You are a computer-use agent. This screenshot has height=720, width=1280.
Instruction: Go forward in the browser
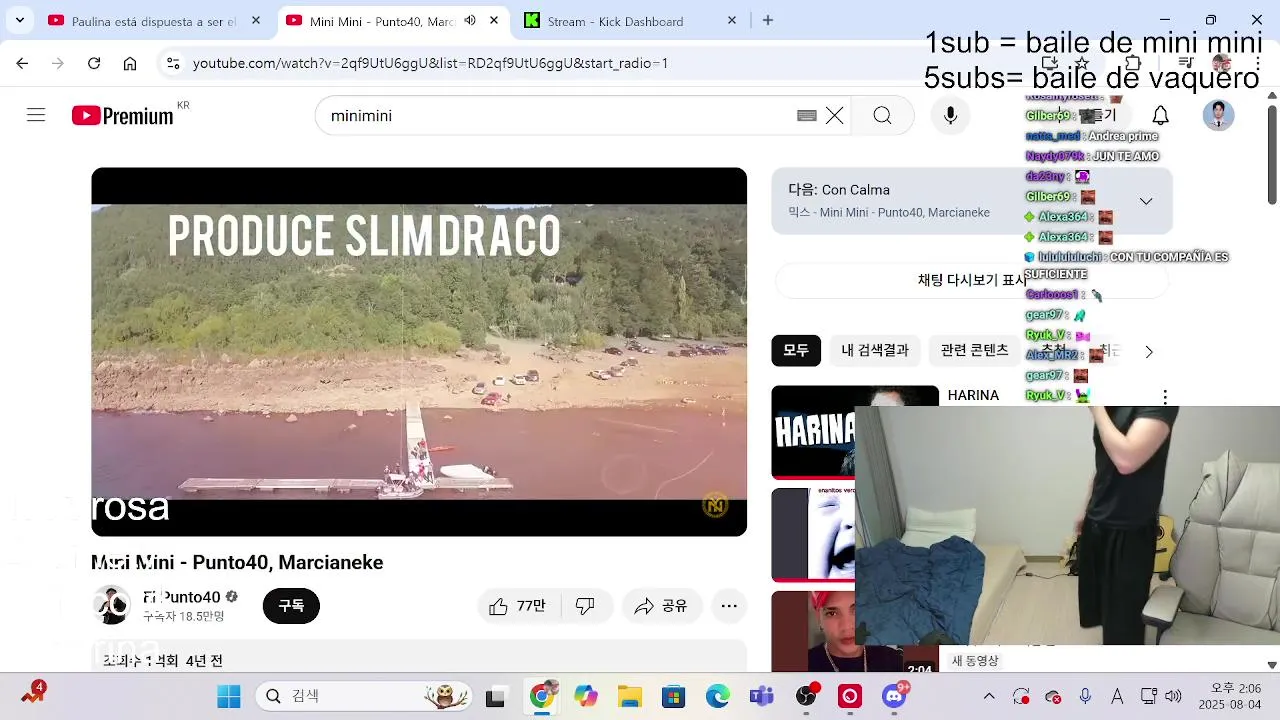click(58, 63)
